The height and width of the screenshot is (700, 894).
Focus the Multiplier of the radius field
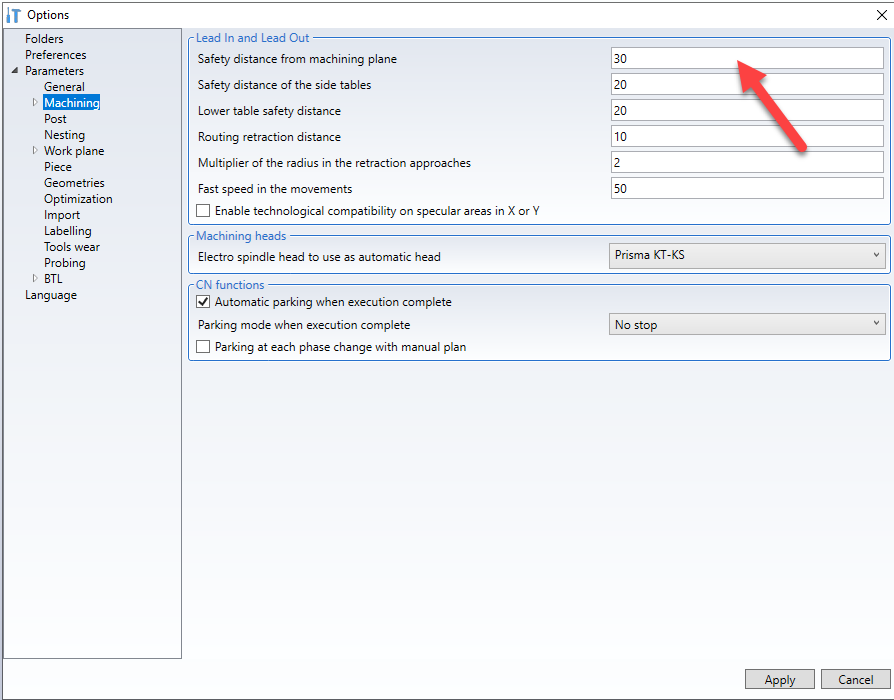coord(747,162)
